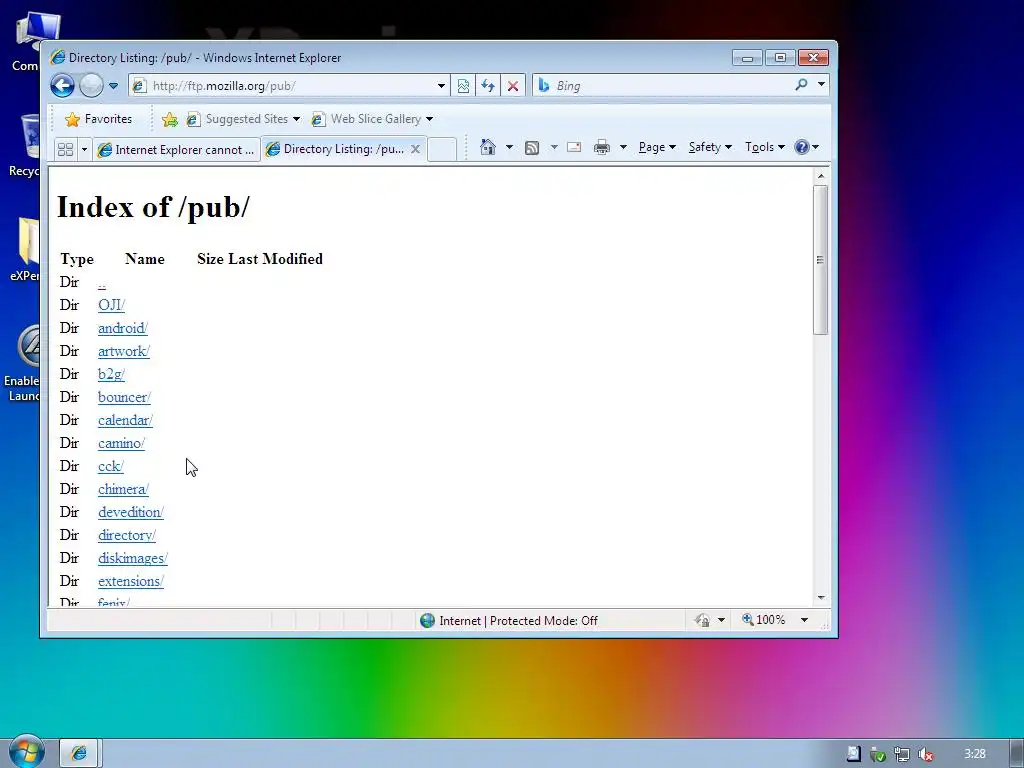Viewport: 1024px width, 768px height.
Task: Click the RSS Feeds icon
Action: pyautogui.click(x=532, y=148)
